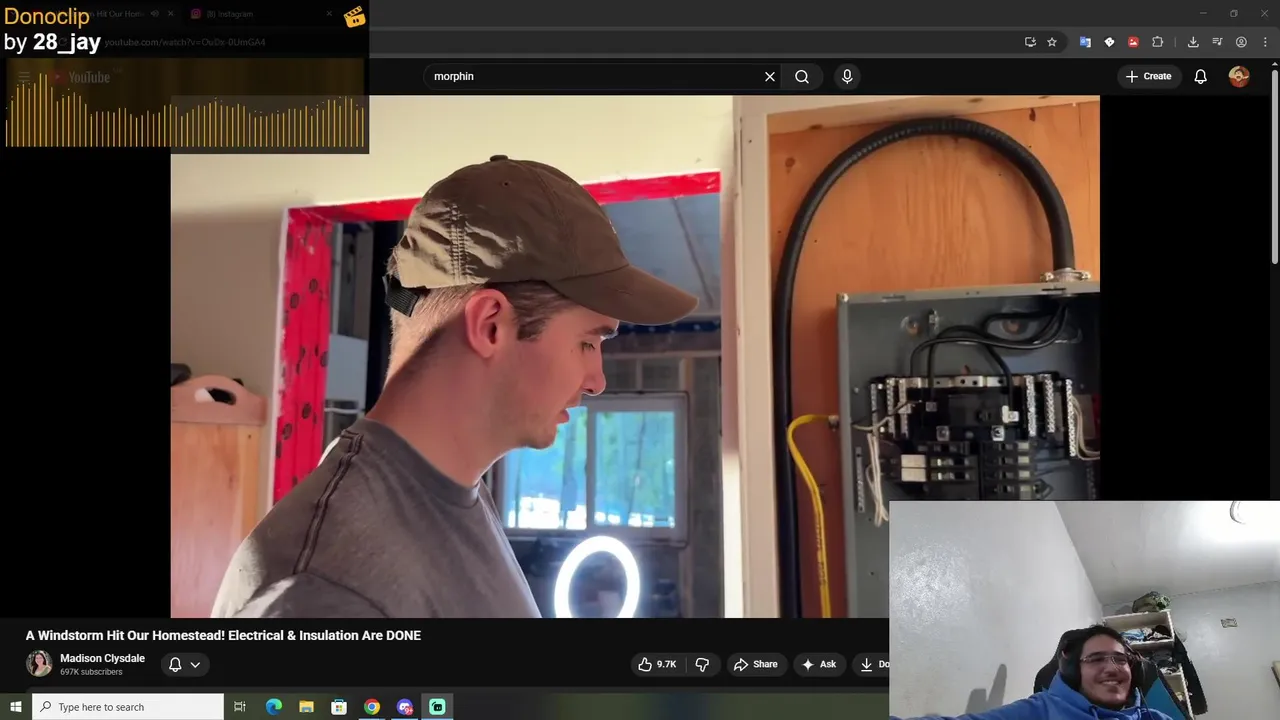Click the video title 'A Windstorm Hit Our Homestead!'

[223, 635]
